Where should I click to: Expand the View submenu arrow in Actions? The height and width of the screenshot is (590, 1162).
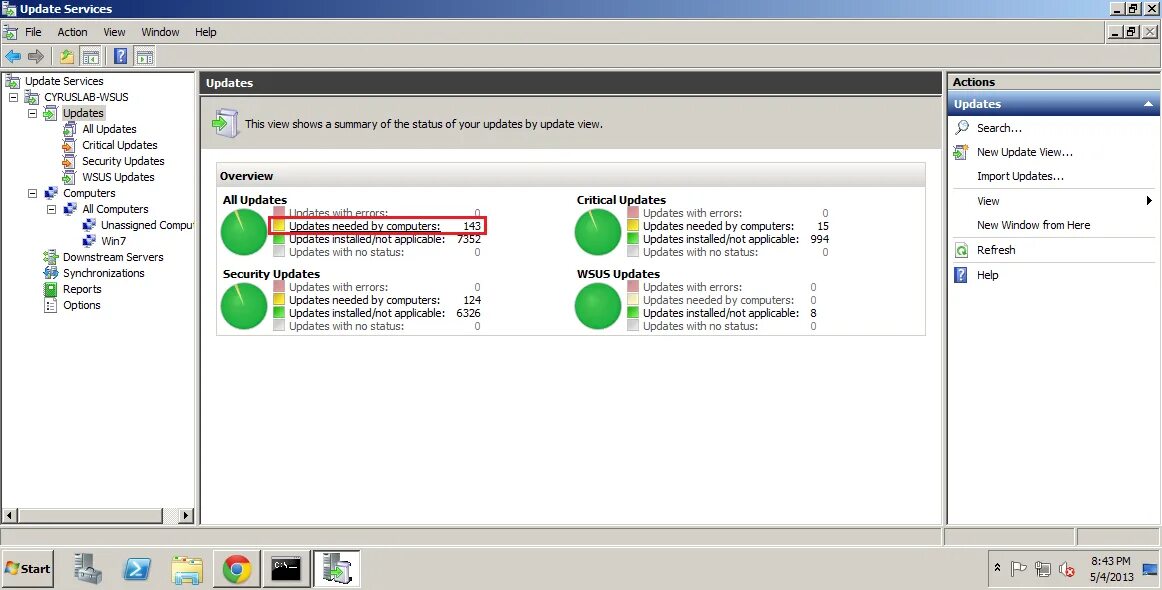click(1149, 201)
